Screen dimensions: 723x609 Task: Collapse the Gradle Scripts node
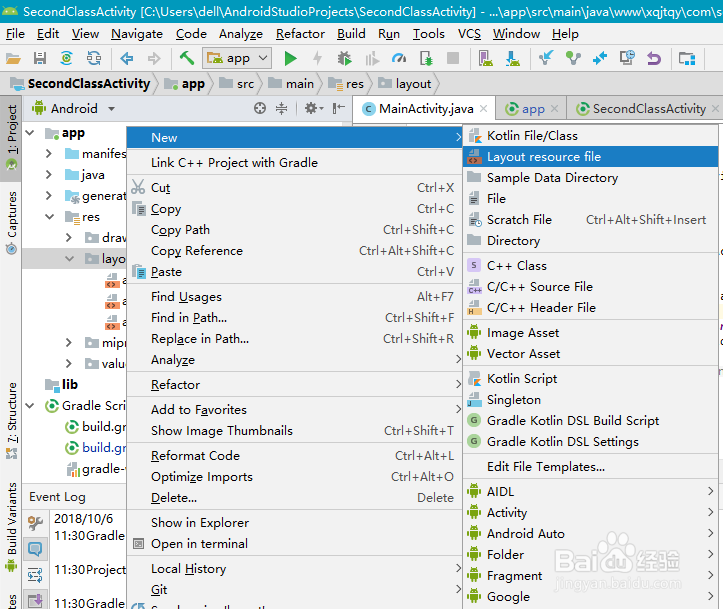(30, 406)
